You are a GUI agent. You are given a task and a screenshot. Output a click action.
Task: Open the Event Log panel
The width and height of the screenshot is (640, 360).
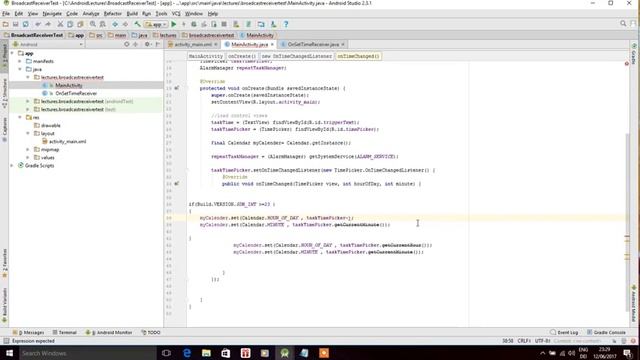(x=564, y=333)
